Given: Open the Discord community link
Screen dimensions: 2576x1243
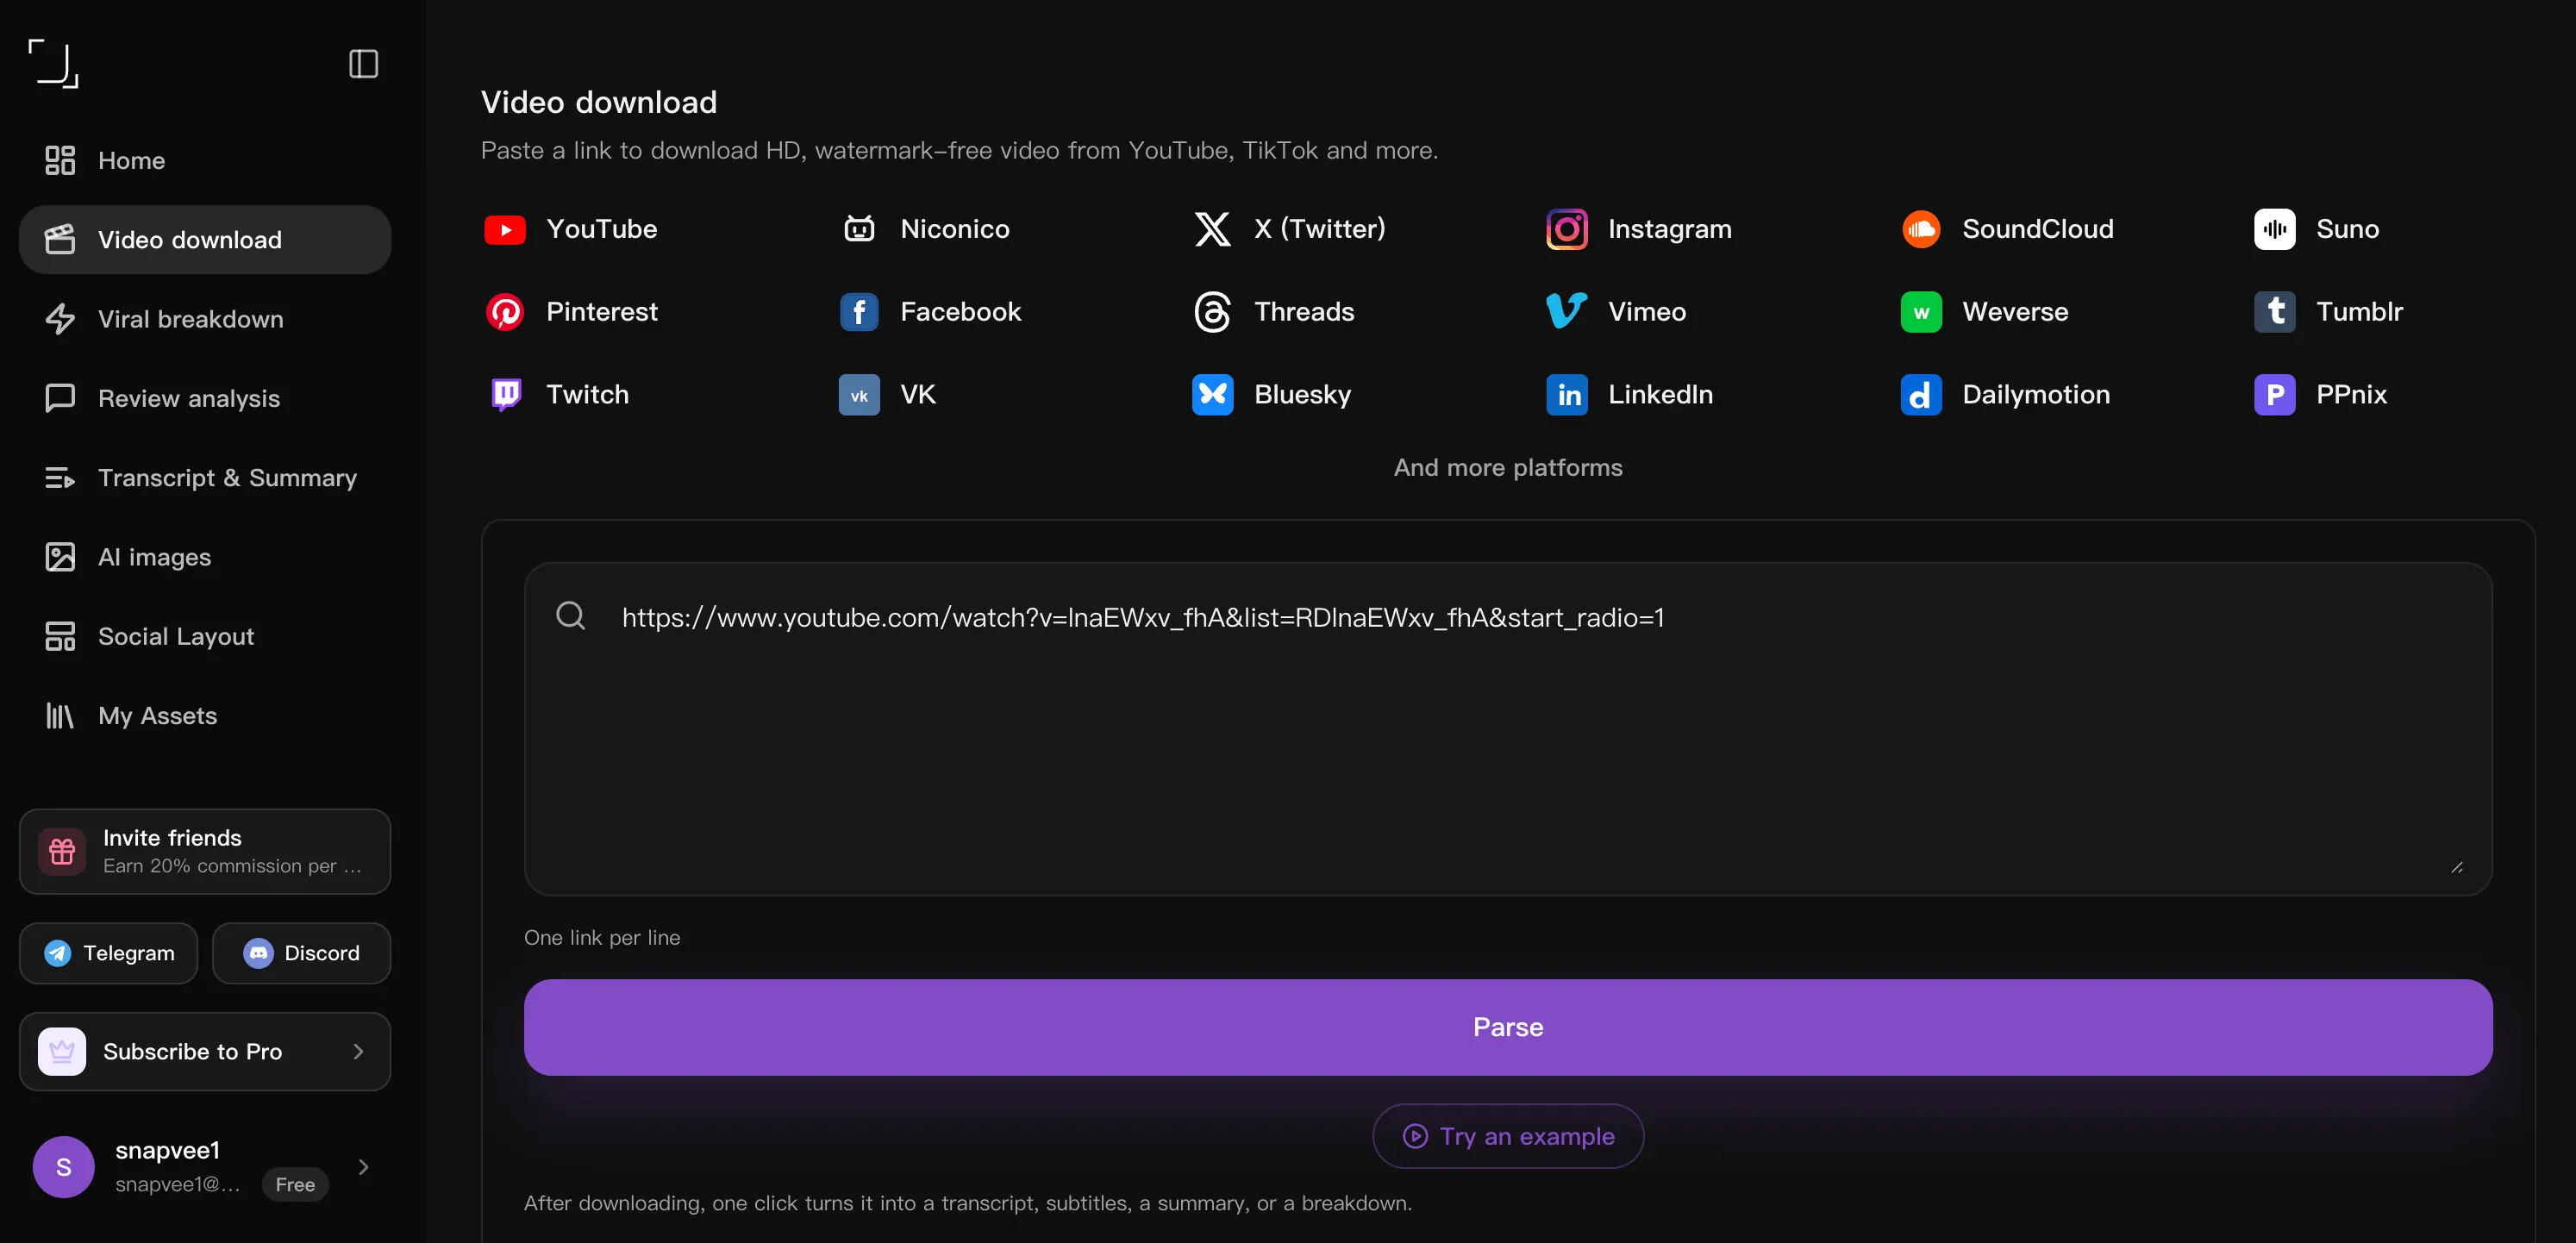Looking at the screenshot, I should 301,953.
